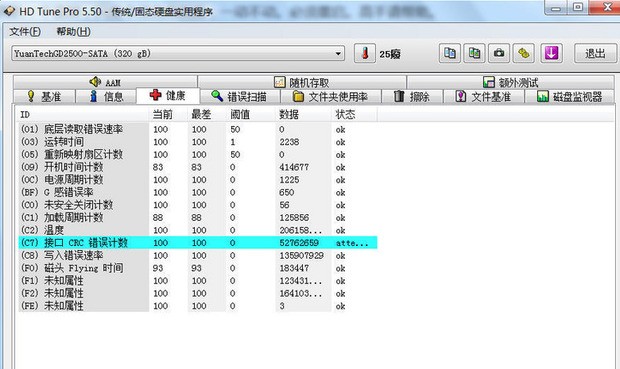Click data value 135907929
This screenshot has height=369, width=620.
point(301,255)
